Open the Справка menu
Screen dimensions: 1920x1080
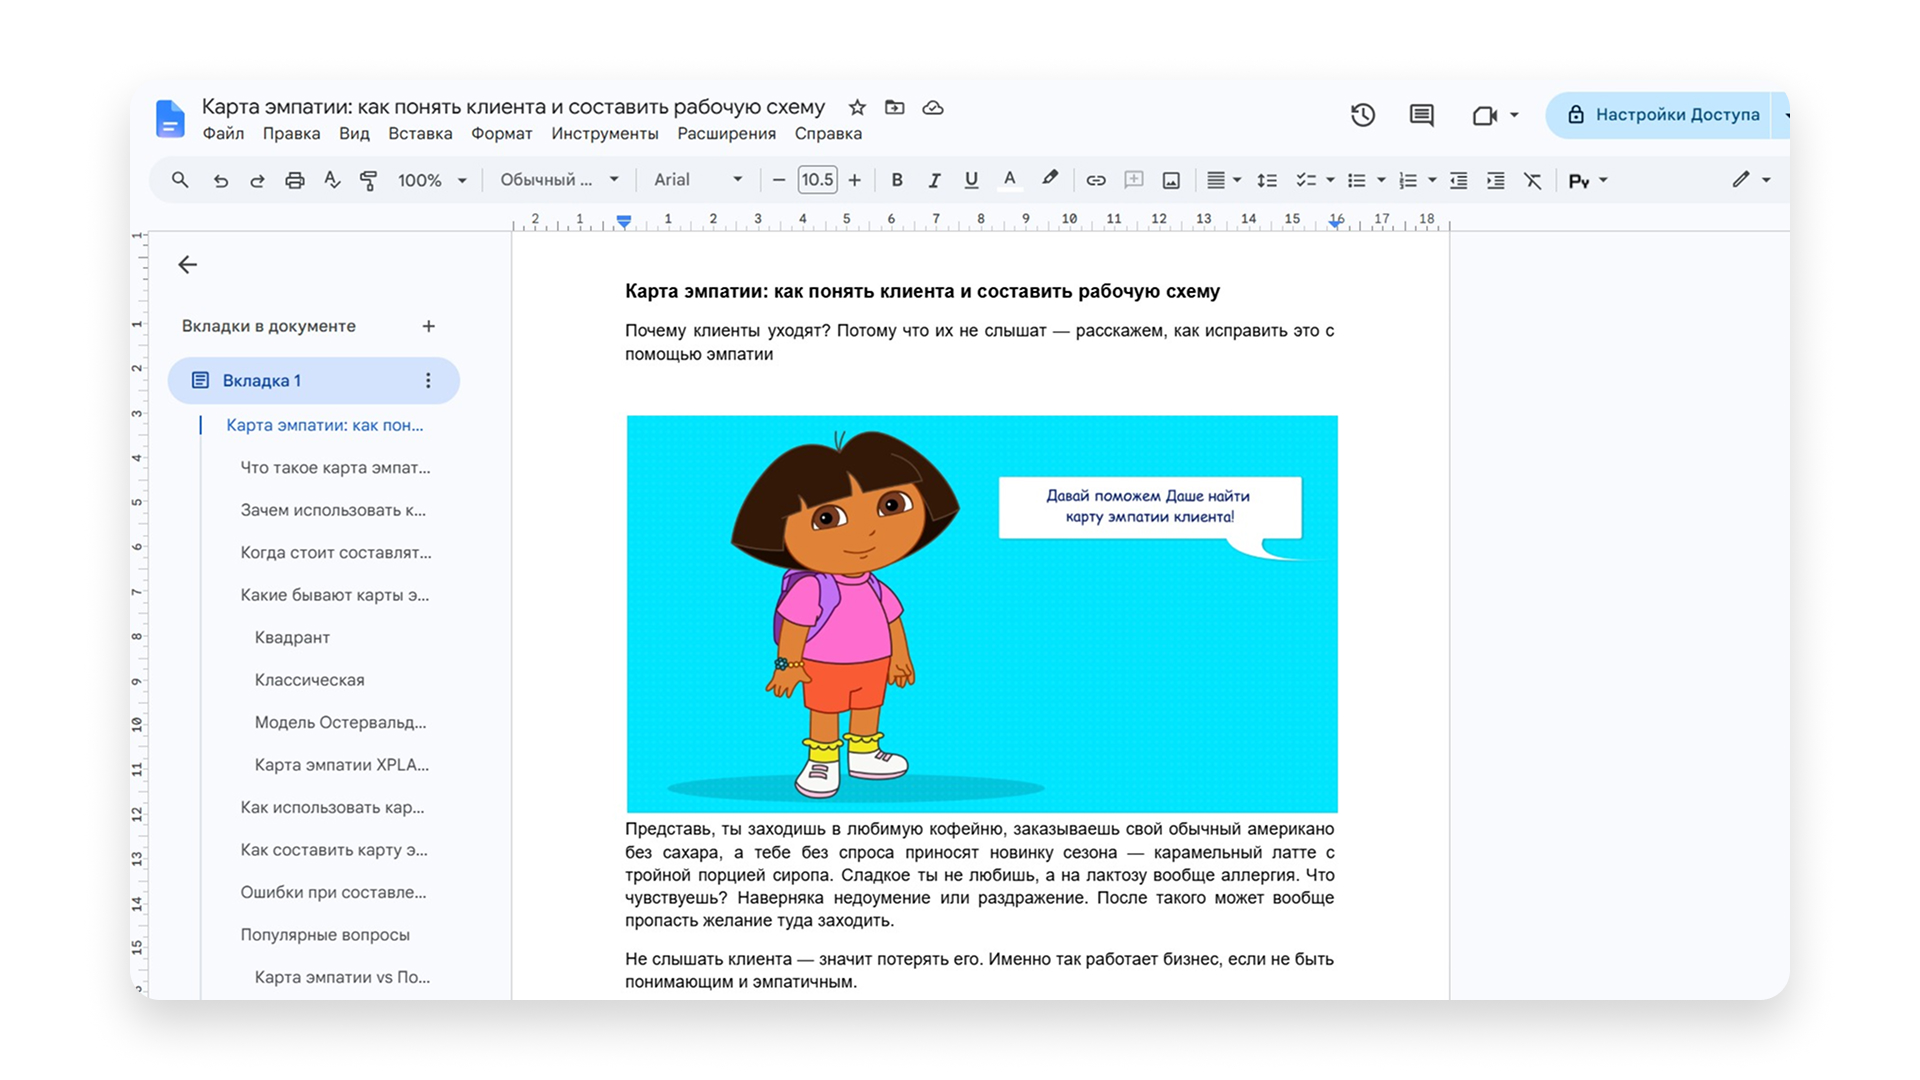[828, 133]
